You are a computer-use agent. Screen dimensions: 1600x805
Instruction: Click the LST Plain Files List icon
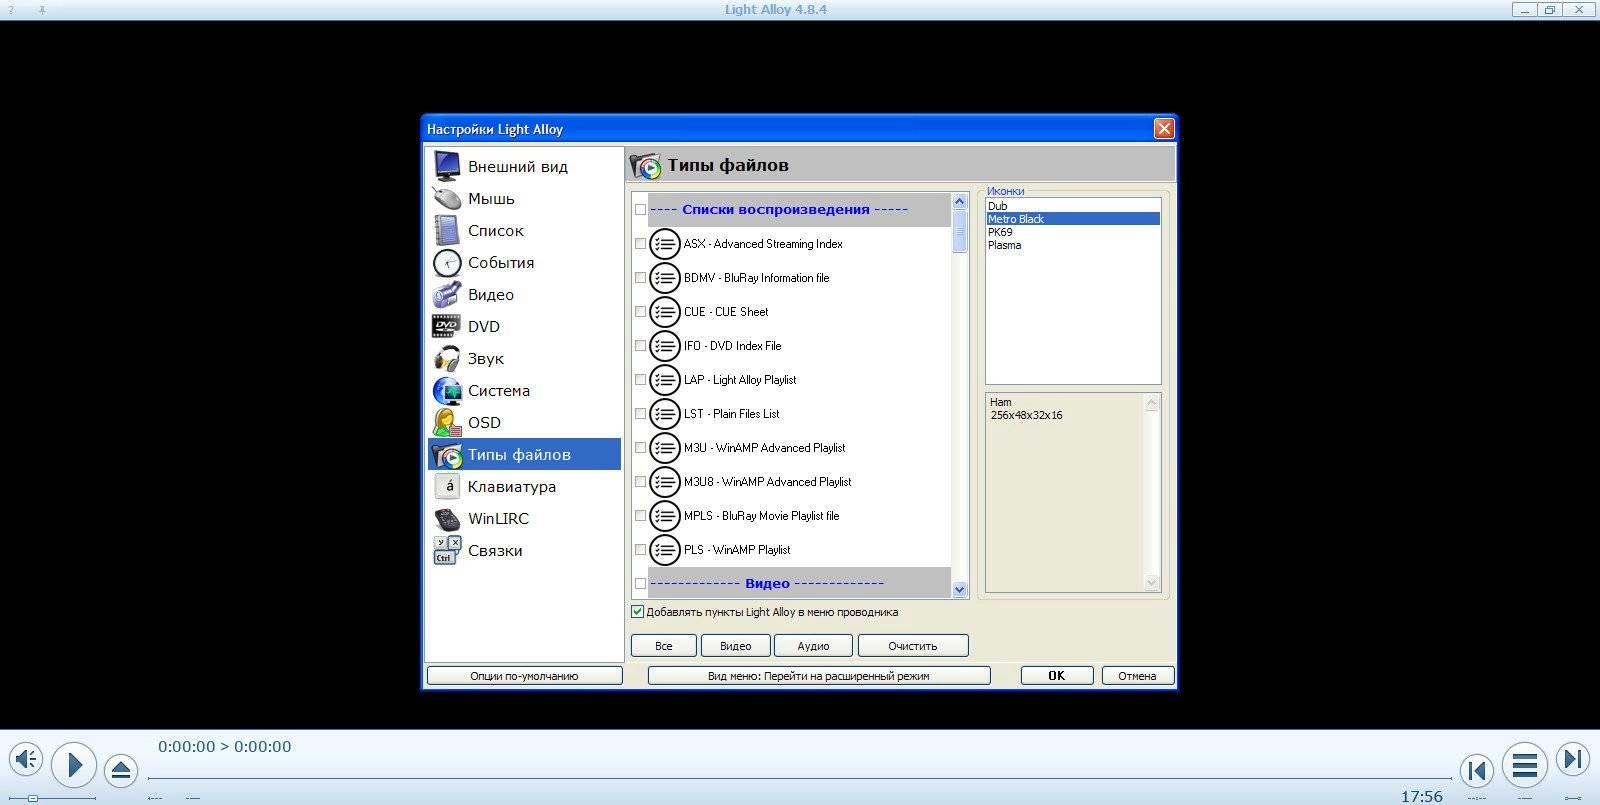click(x=665, y=414)
